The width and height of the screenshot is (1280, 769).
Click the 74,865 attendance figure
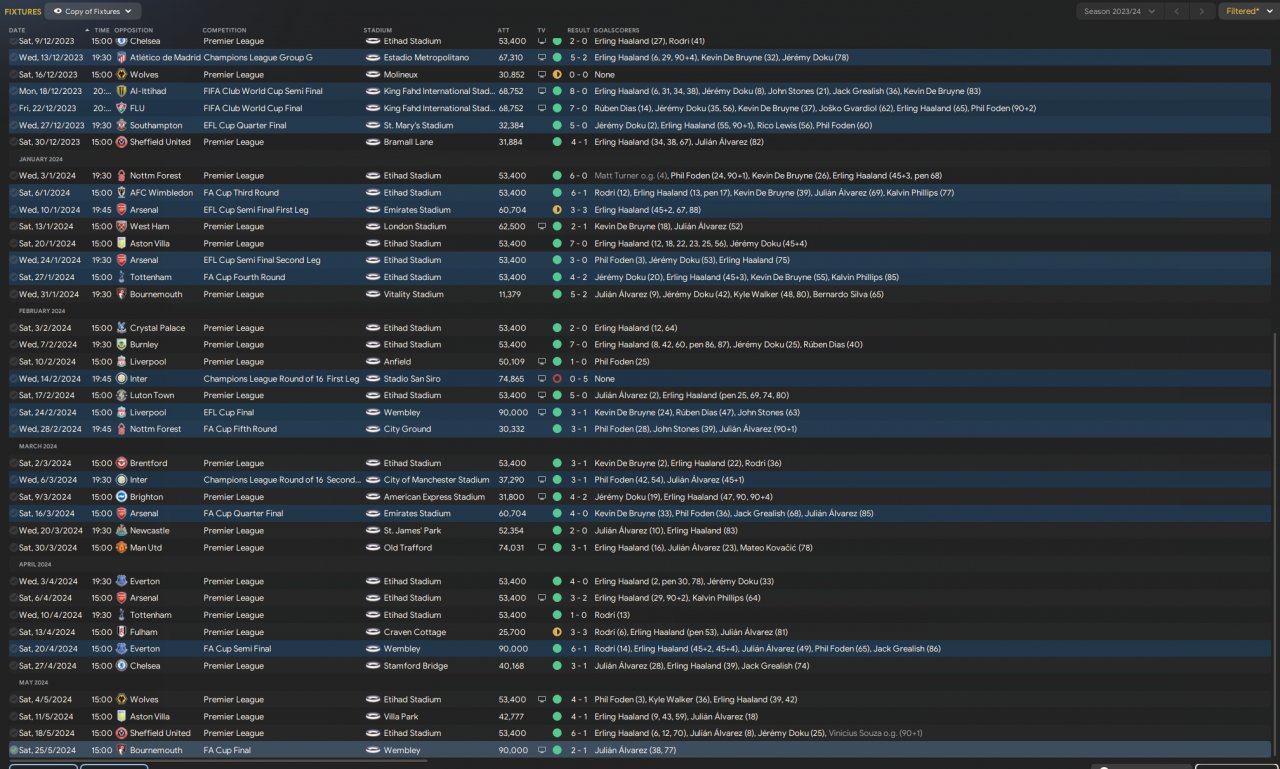point(511,379)
